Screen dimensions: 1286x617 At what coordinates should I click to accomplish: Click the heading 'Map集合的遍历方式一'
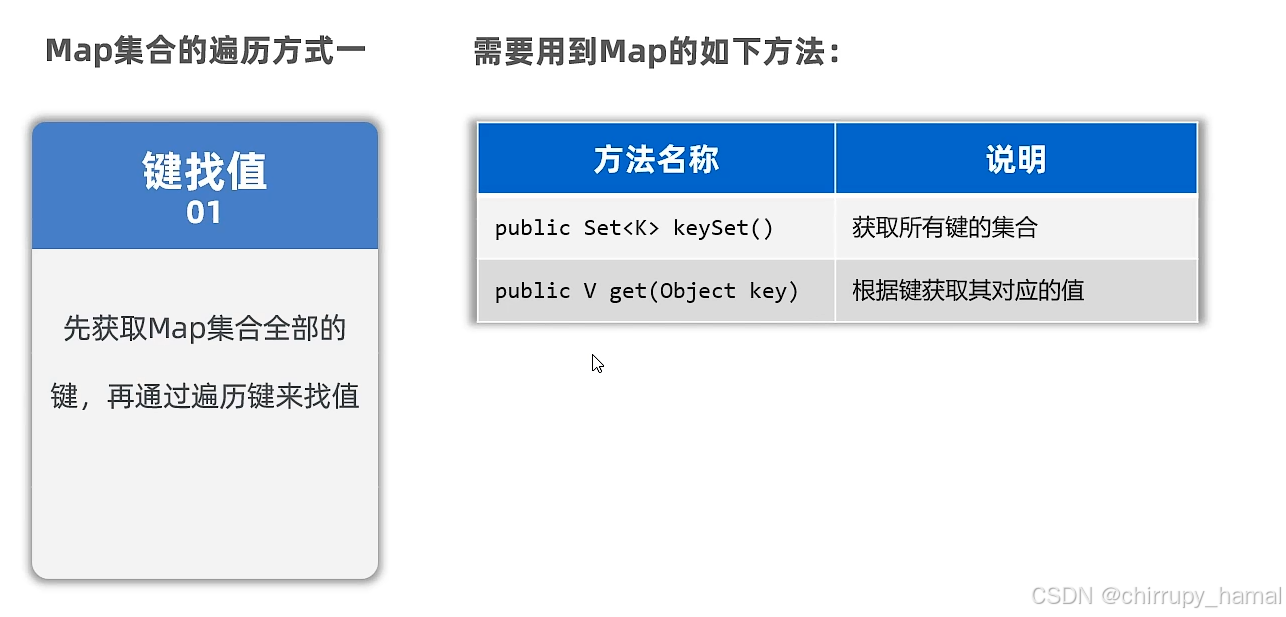pyautogui.click(x=205, y=51)
